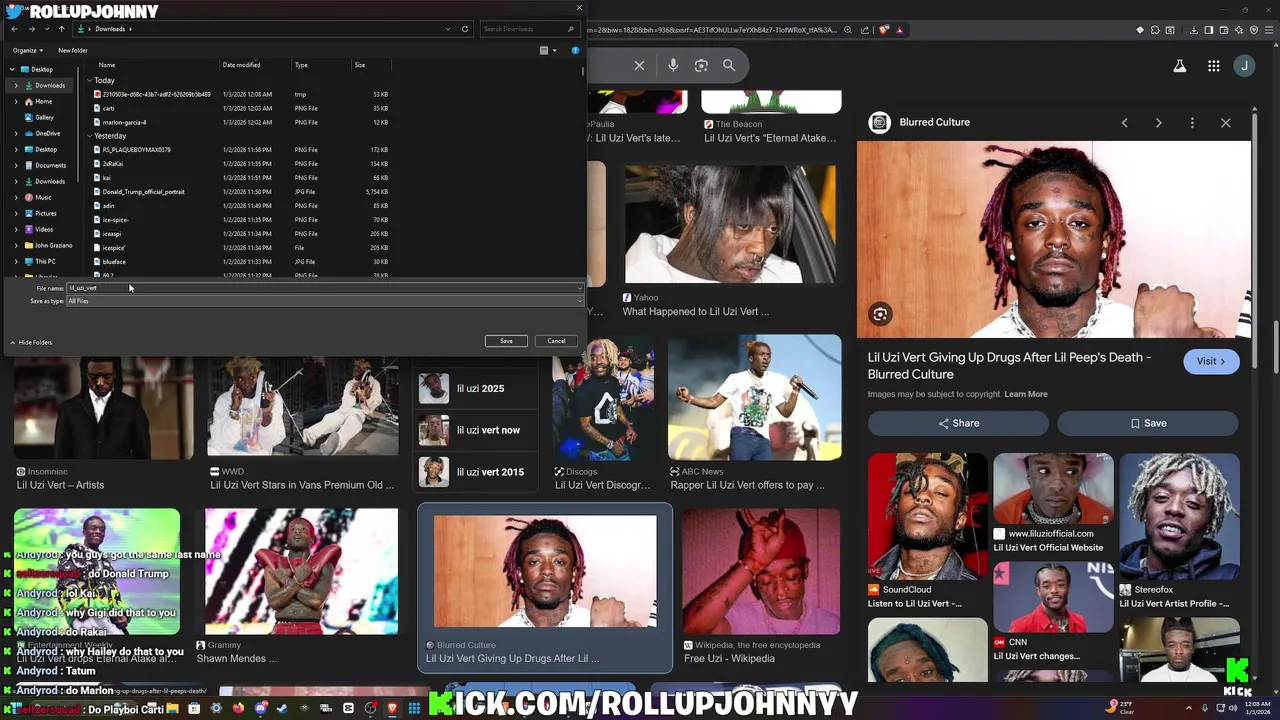Expand the Home tree node
Viewport: 1280px width, 720px height.
coord(16,101)
